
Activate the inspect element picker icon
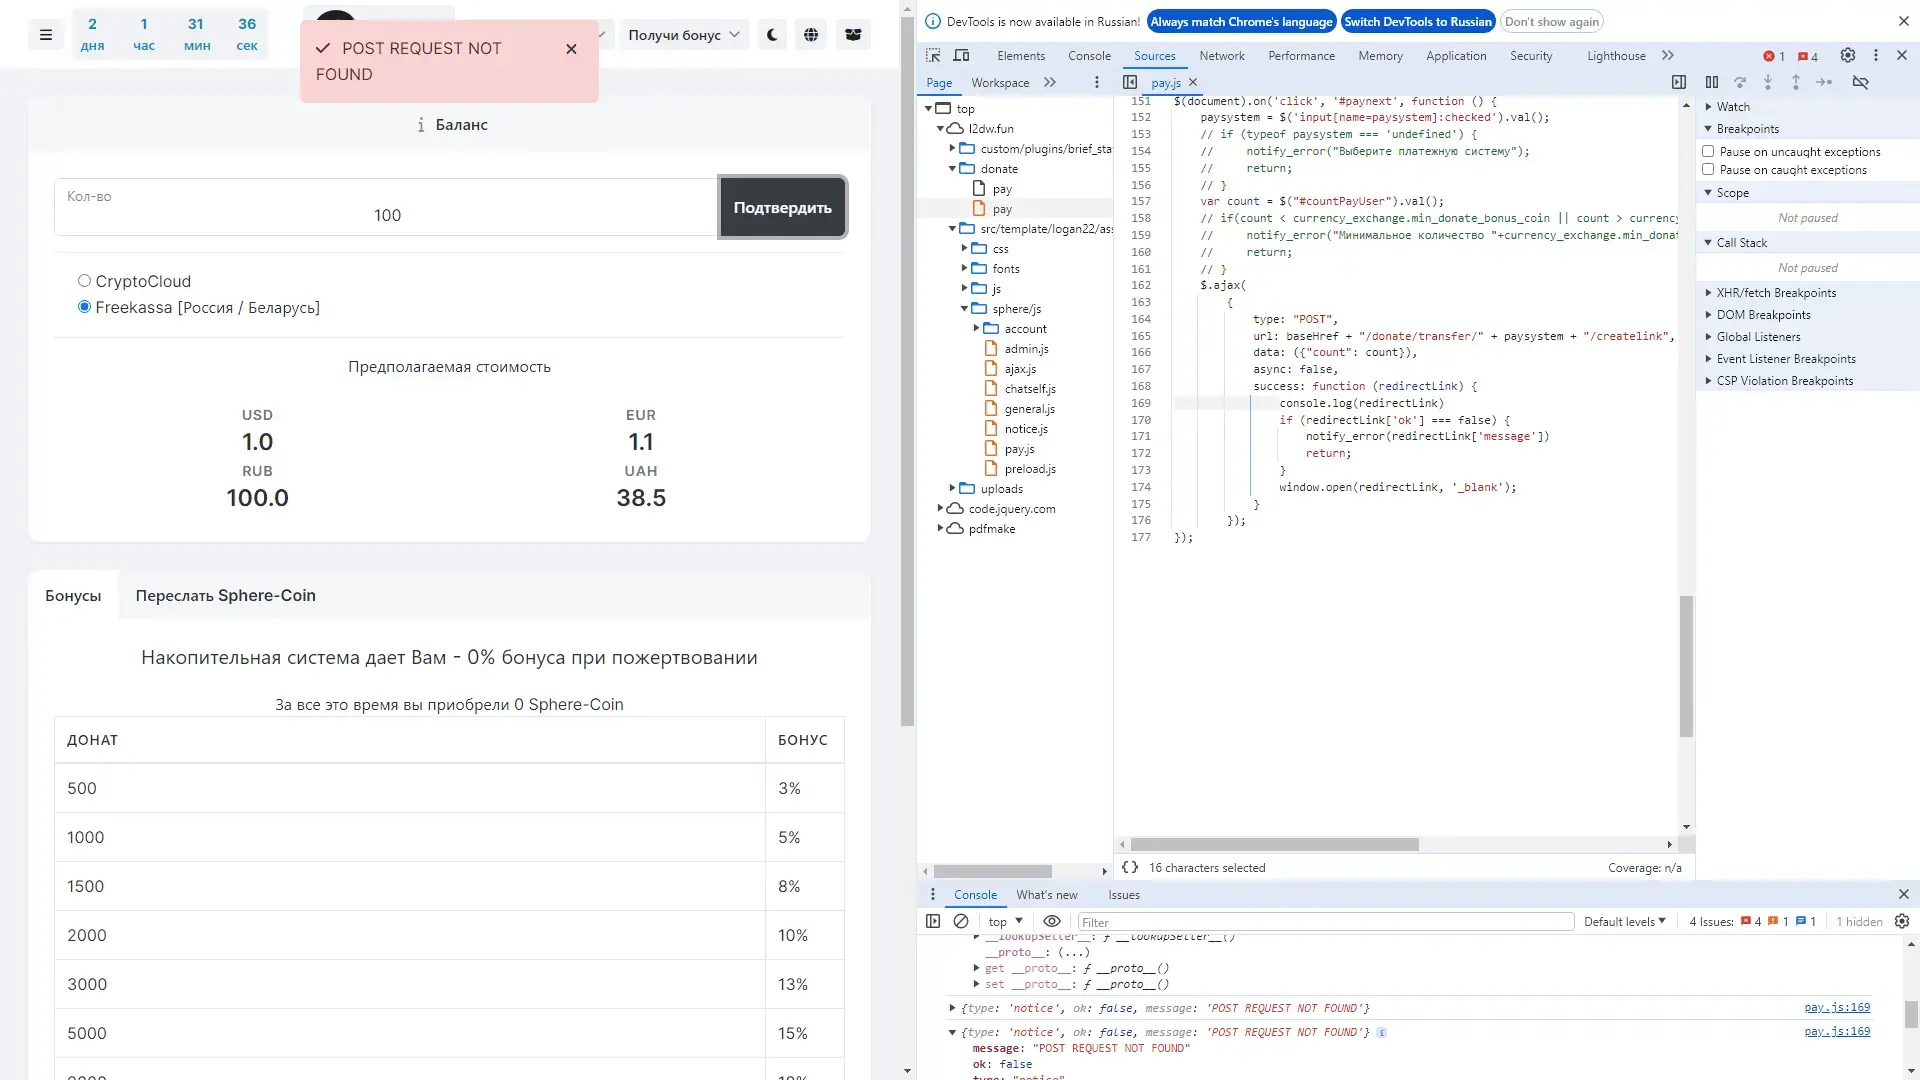tap(933, 56)
